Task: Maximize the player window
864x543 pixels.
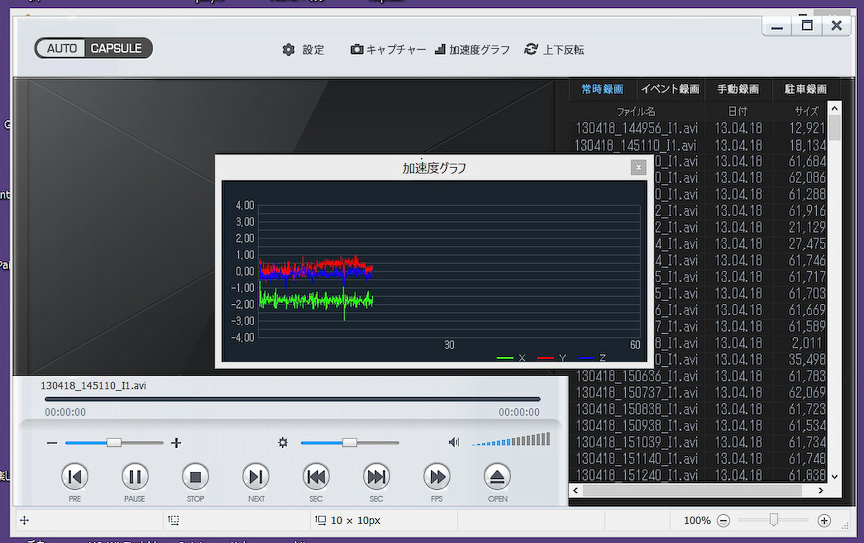Action: pos(807,26)
